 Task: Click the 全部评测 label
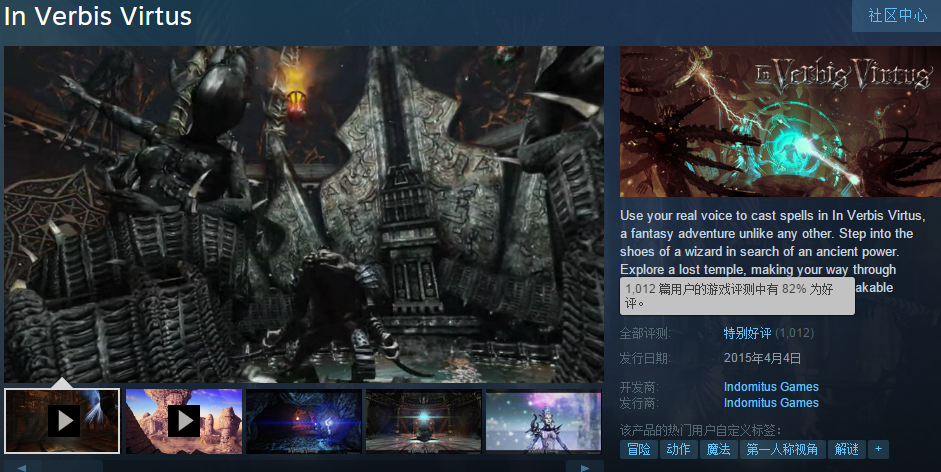point(645,333)
